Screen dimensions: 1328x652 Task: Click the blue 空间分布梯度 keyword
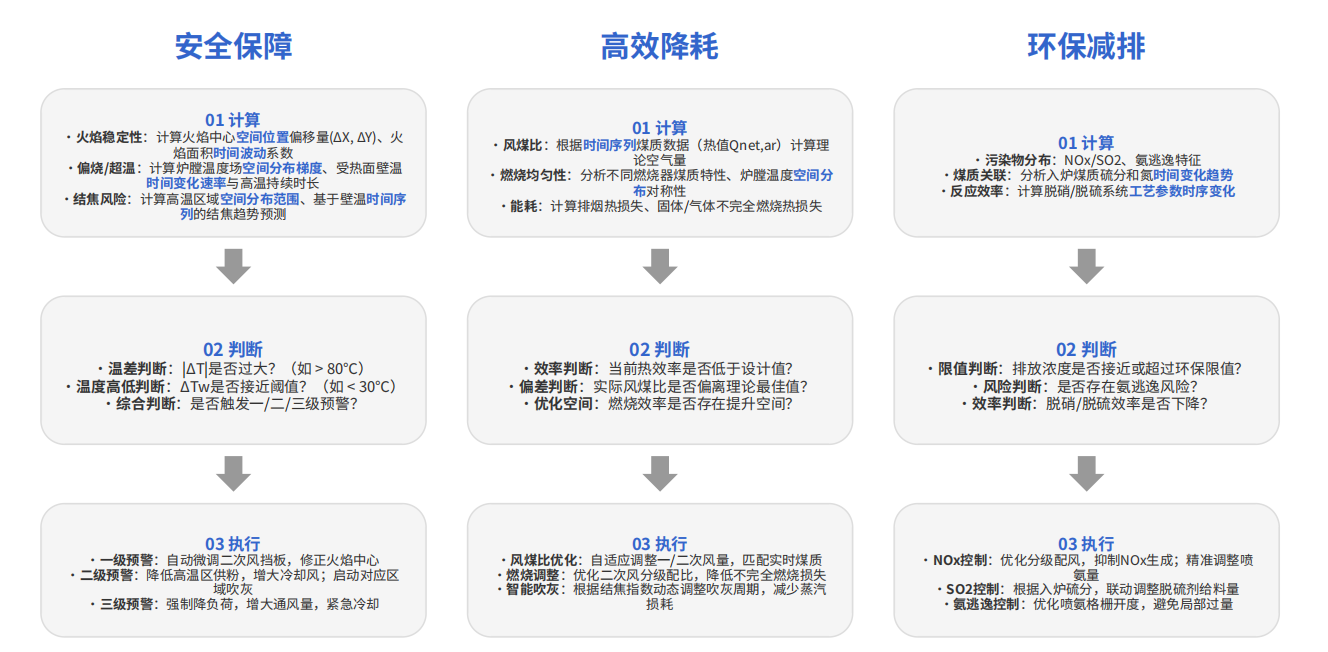click(x=282, y=168)
